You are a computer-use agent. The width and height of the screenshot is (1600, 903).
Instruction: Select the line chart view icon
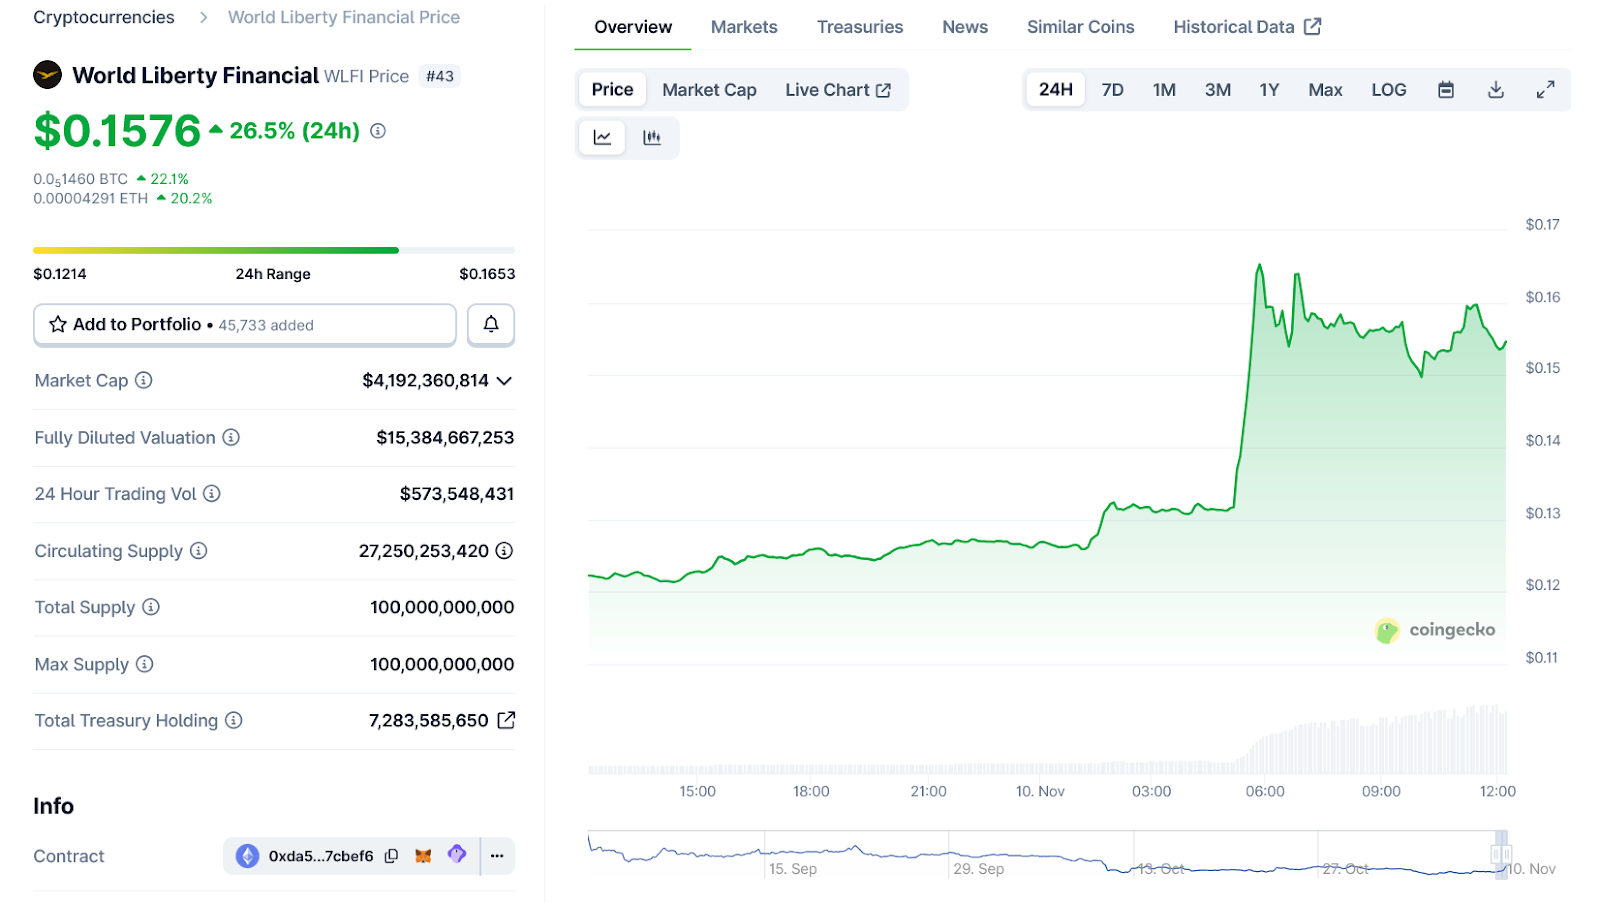[x=602, y=138]
